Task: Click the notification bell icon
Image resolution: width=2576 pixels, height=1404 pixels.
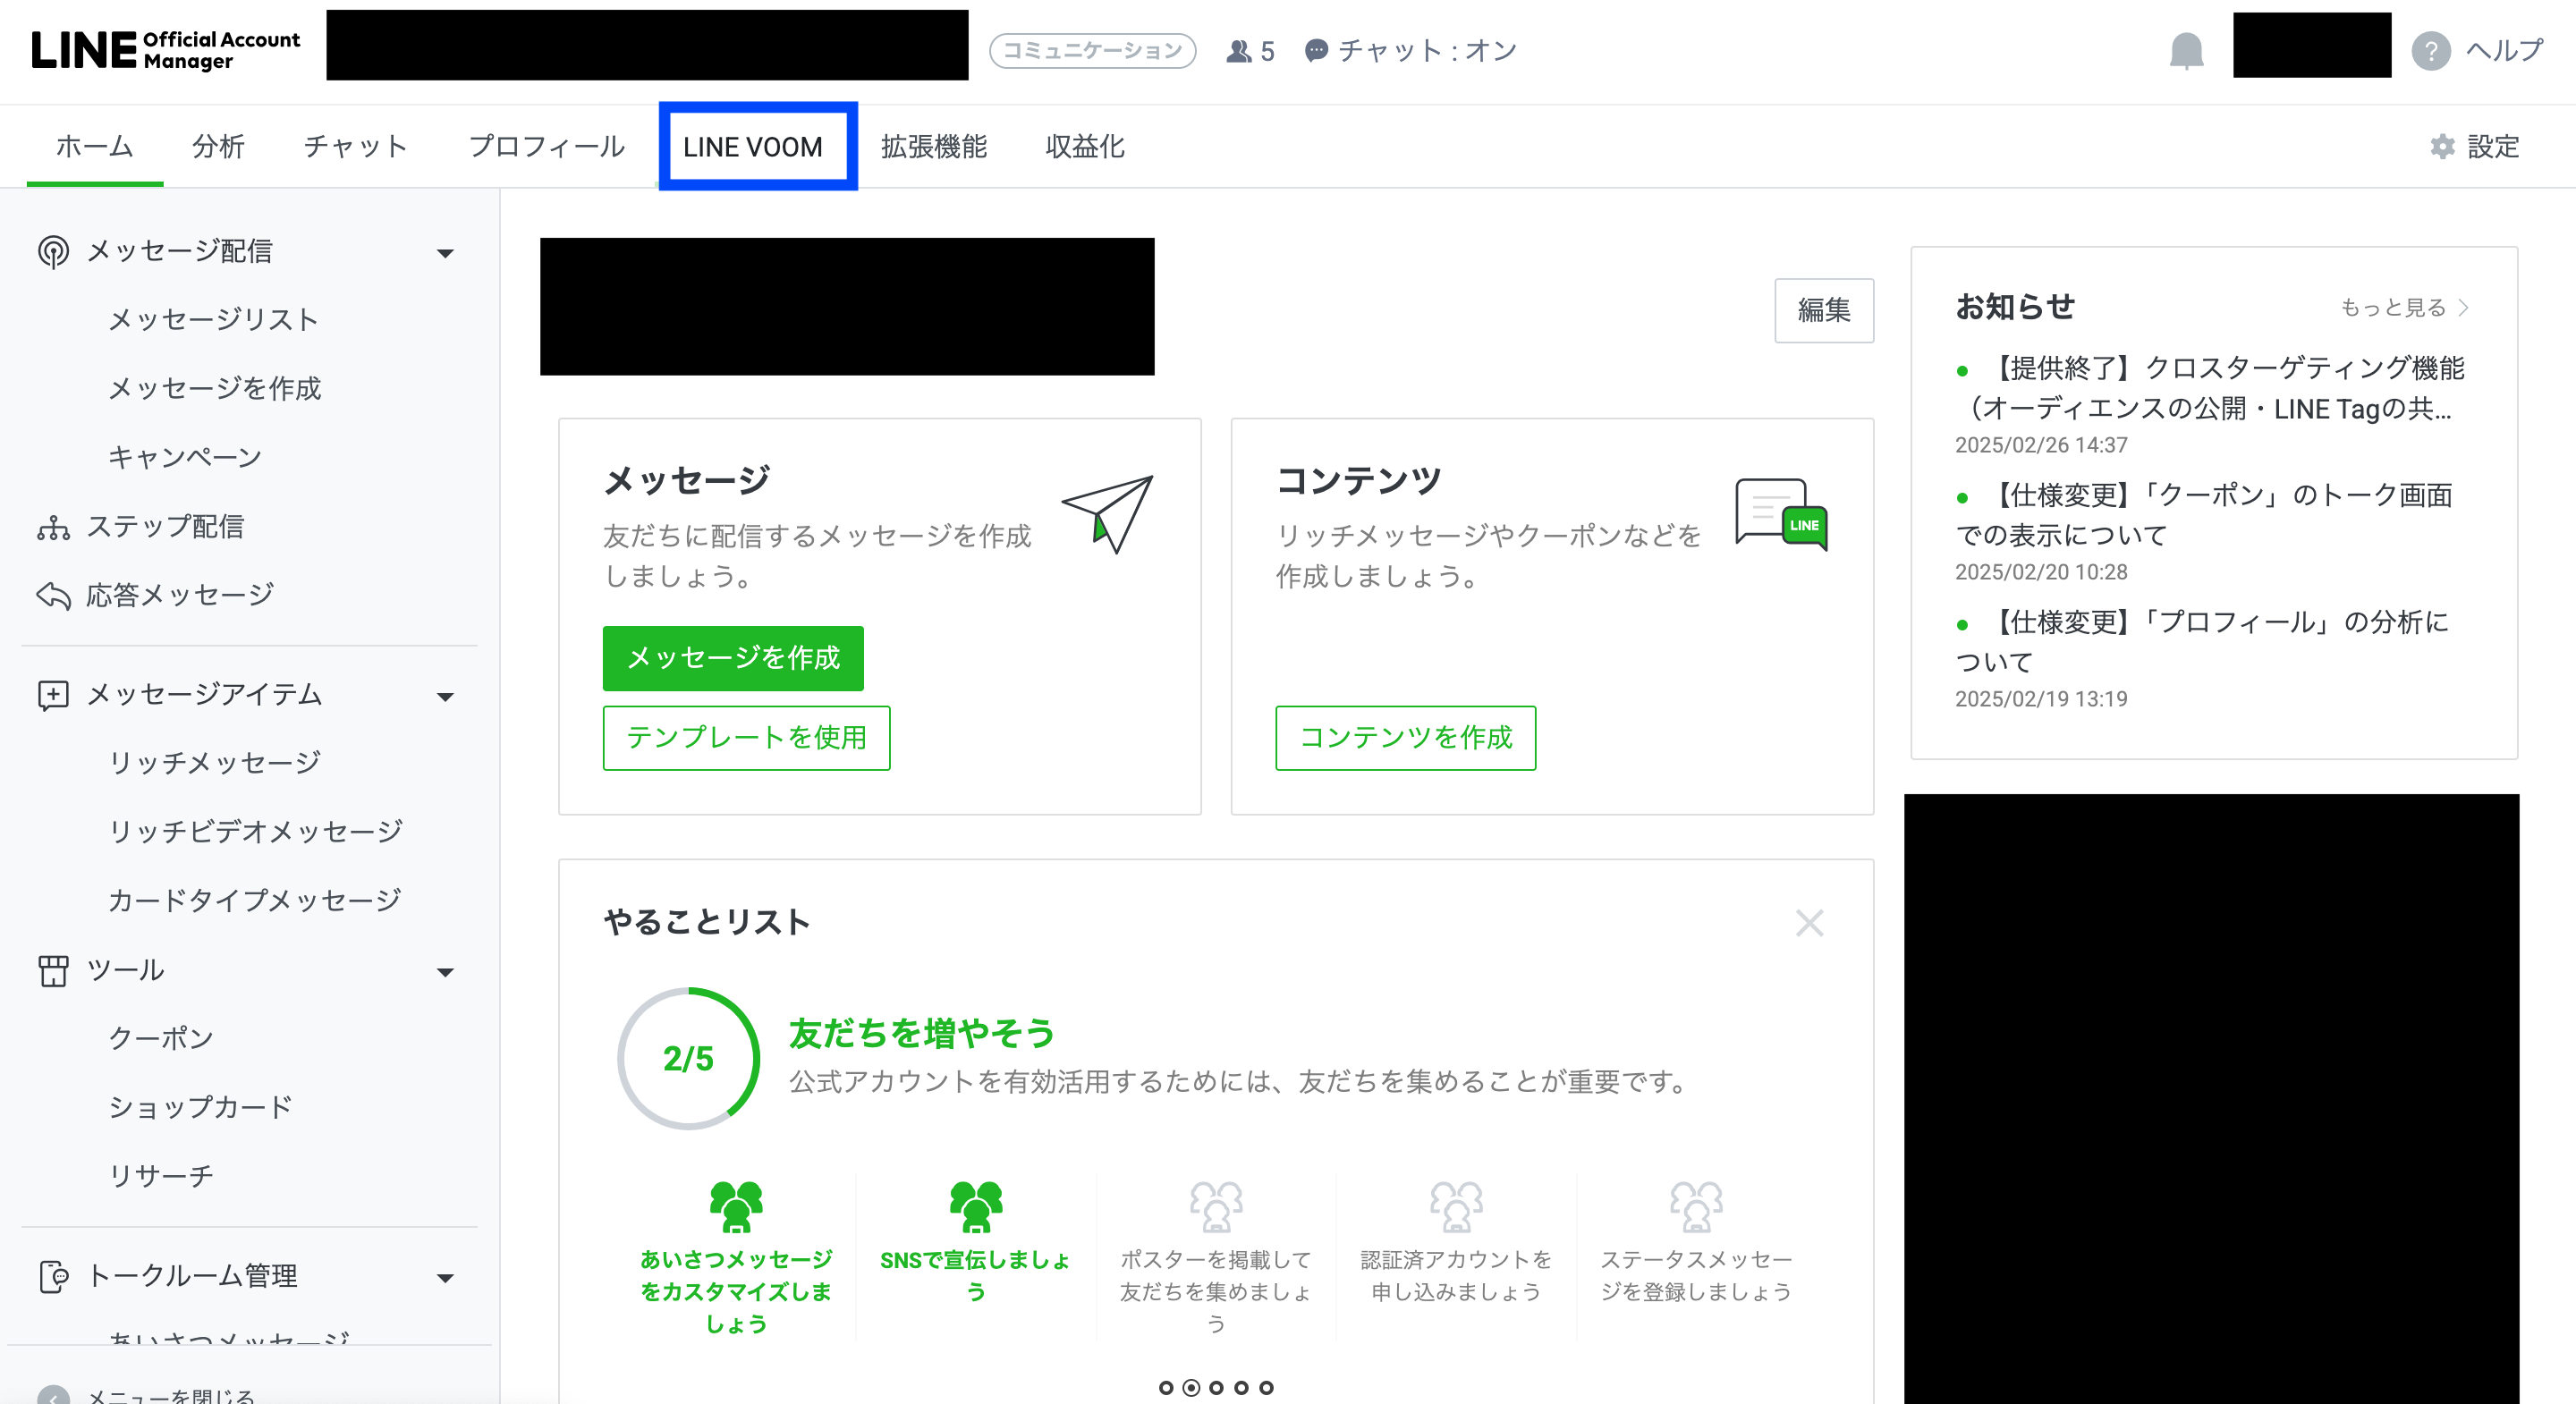Action: point(2186,50)
